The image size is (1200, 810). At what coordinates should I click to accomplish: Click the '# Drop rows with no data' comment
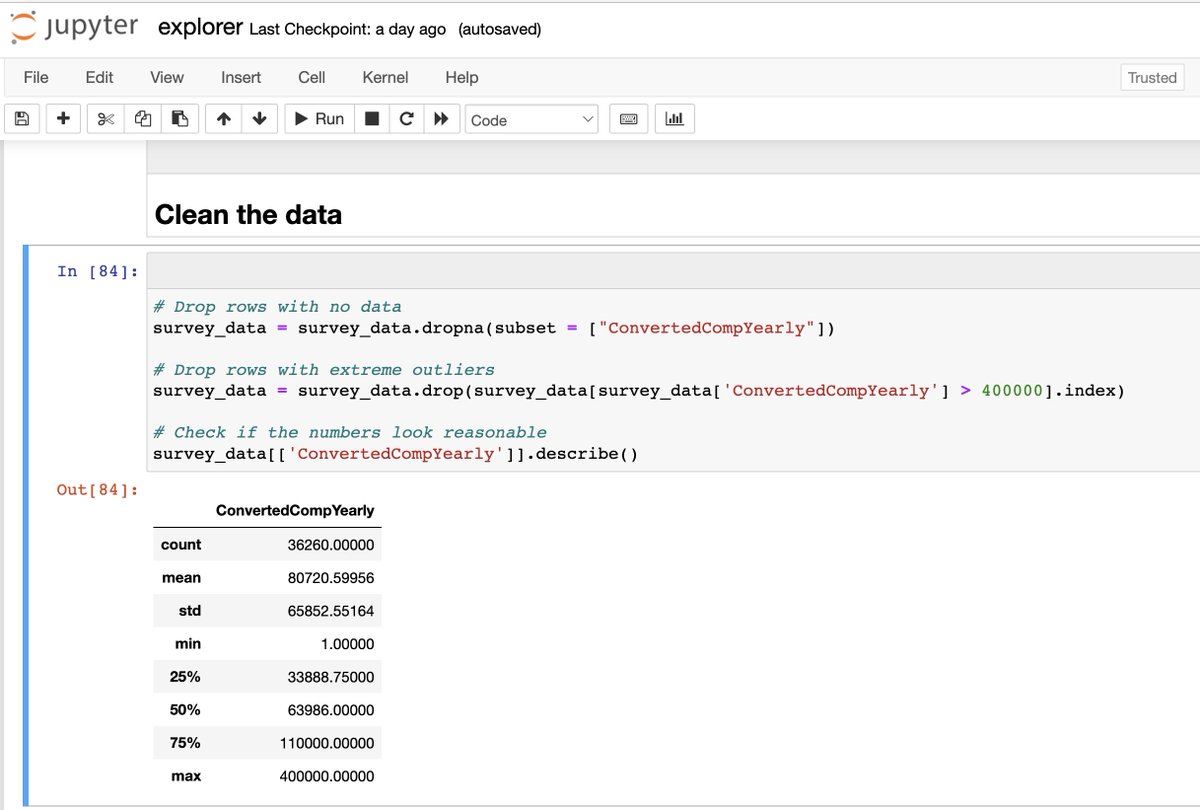pos(277,307)
